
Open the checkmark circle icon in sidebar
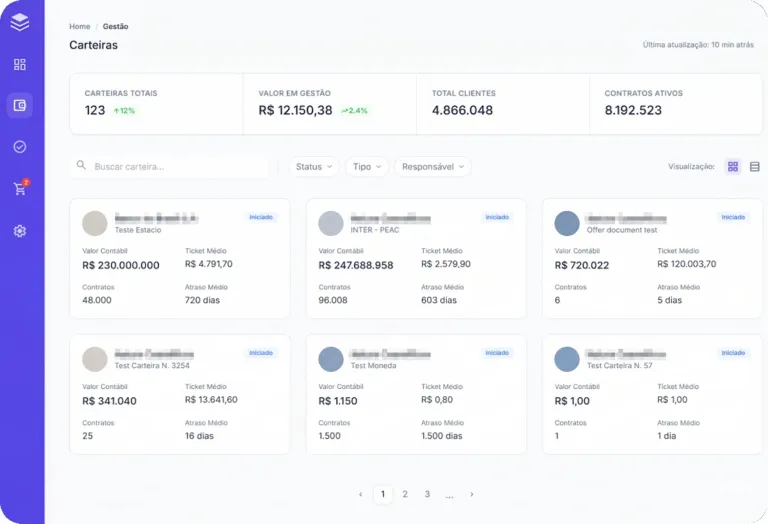(20, 146)
